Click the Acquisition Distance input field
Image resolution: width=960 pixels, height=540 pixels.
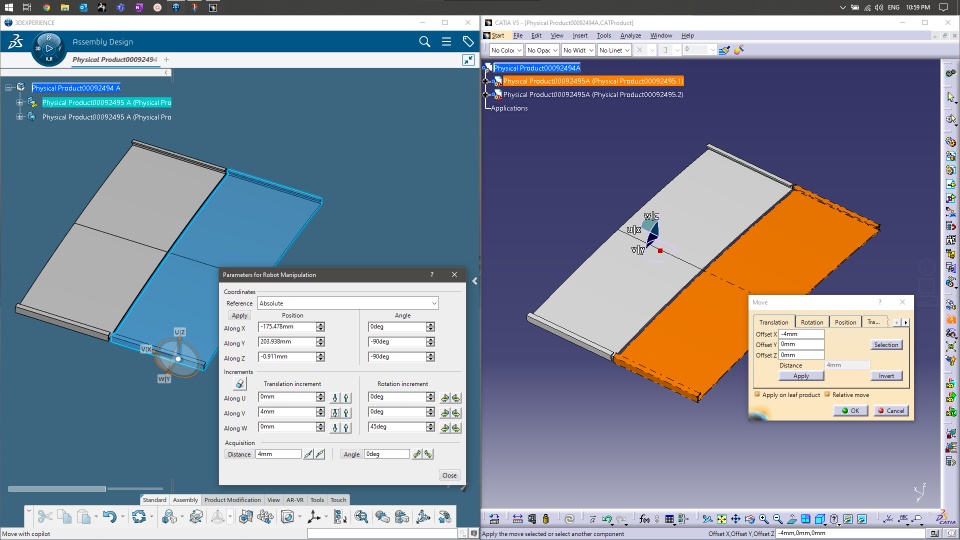point(279,454)
